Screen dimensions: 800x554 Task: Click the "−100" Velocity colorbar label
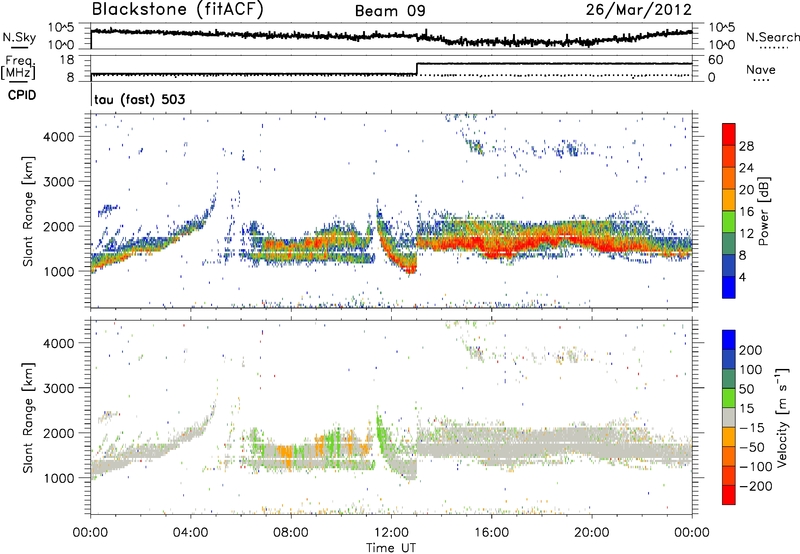(755, 467)
